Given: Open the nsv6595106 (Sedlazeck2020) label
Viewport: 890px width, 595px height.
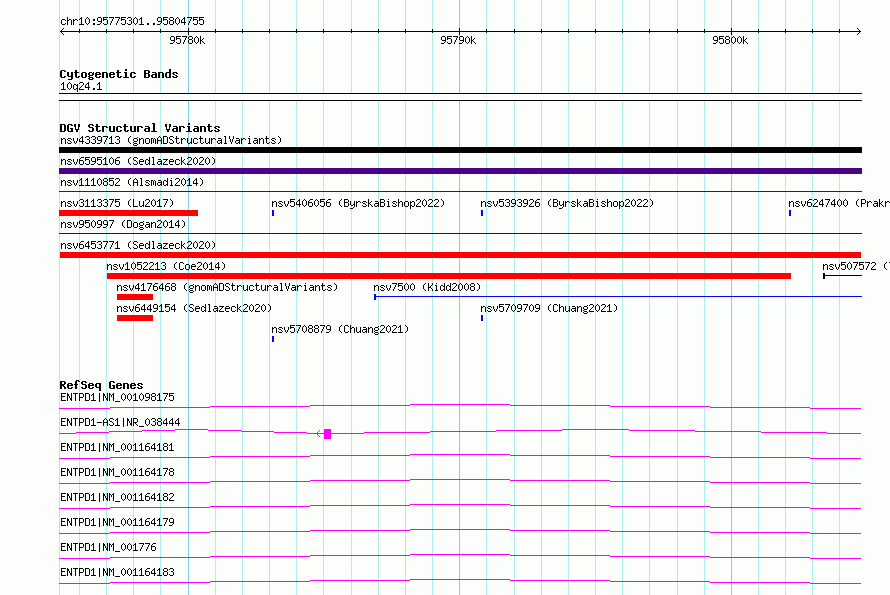Looking at the screenshot, I should point(138,161).
